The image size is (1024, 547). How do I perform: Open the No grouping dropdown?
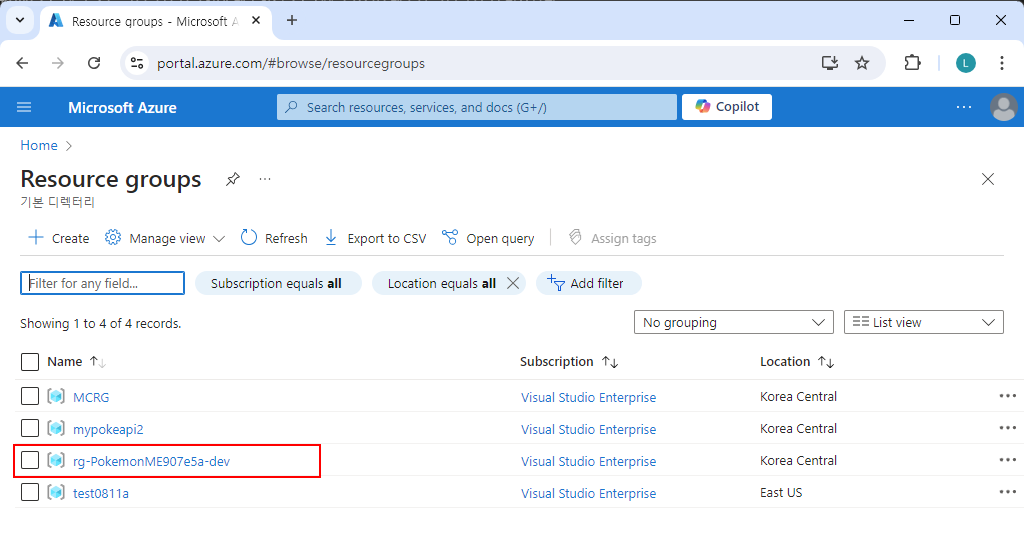[733, 322]
